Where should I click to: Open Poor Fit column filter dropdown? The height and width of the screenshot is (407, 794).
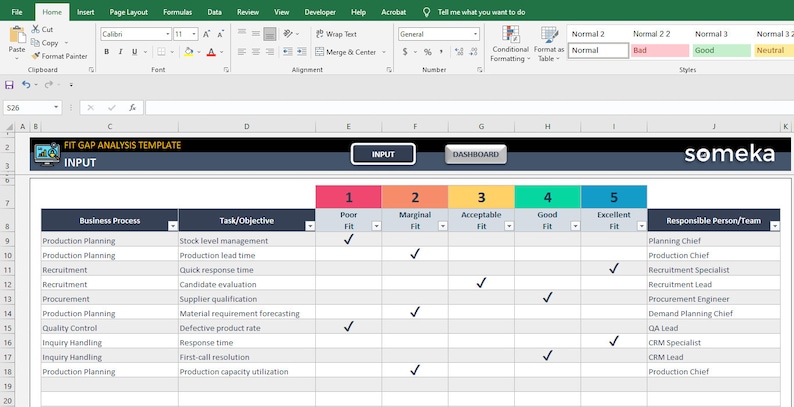(x=376, y=226)
